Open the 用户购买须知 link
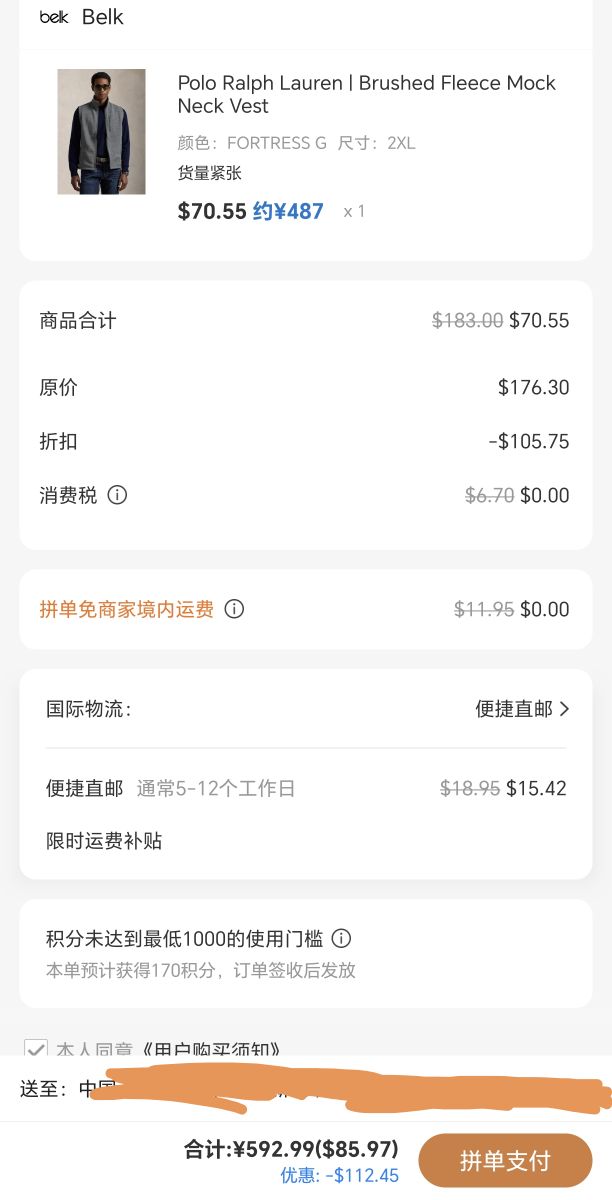Viewport: 612px width, 1200px height. (x=211, y=1050)
